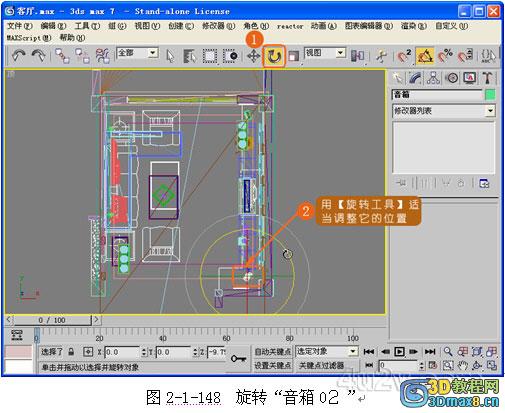Switch to the Display command panel
Viewport: 505px width, 413px height.
(x=469, y=78)
